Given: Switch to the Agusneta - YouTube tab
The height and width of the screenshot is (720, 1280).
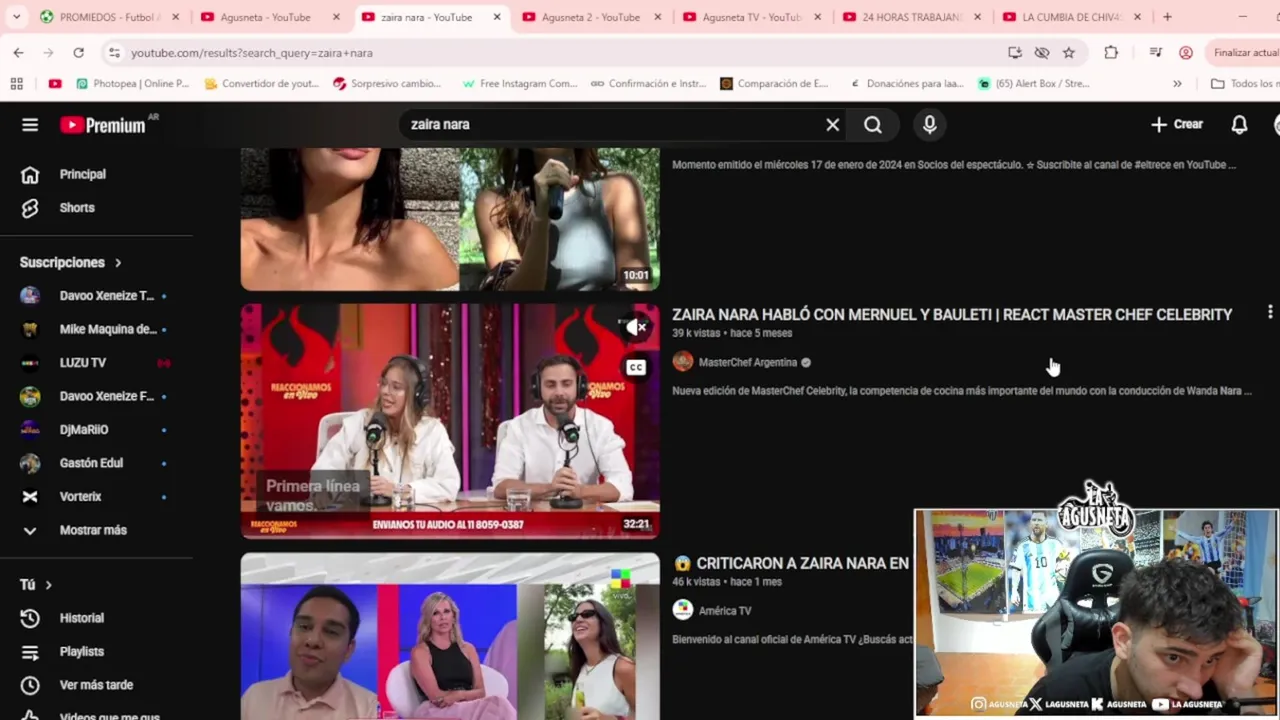Looking at the screenshot, I should [x=270, y=17].
